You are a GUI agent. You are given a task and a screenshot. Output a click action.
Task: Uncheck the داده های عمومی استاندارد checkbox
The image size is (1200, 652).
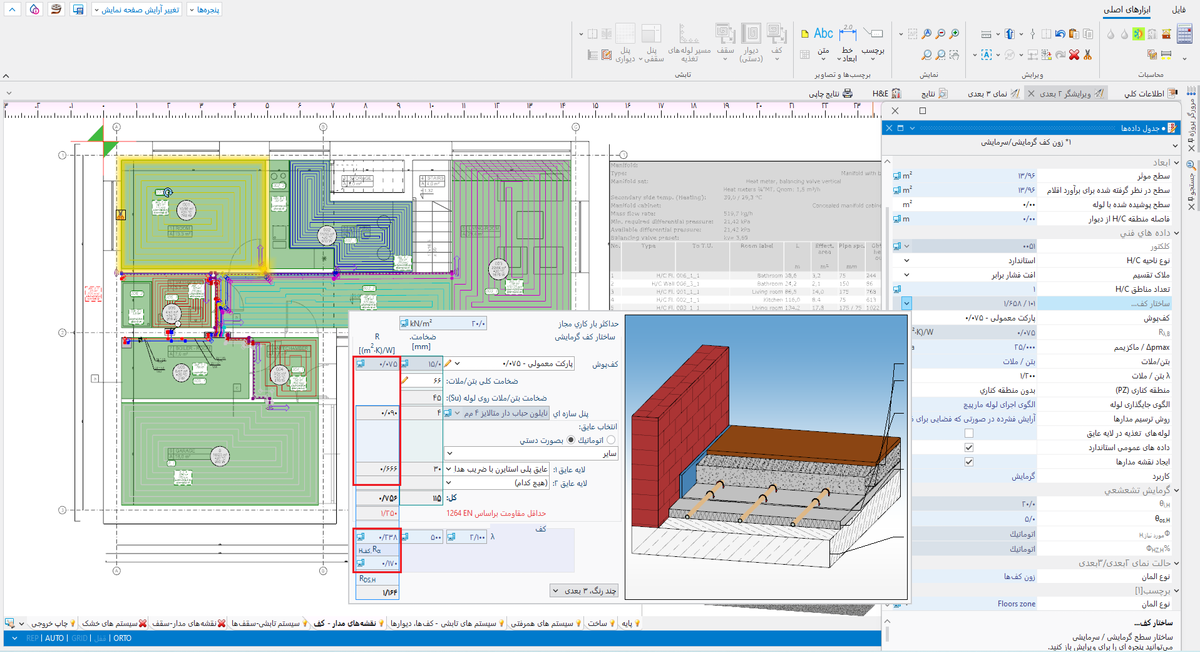point(968,448)
